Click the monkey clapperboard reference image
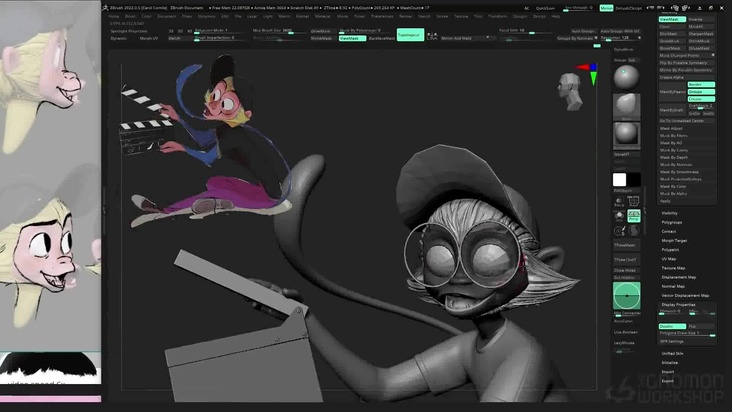Image resolution: width=732 pixels, height=412 pixels. click(205, 140)
